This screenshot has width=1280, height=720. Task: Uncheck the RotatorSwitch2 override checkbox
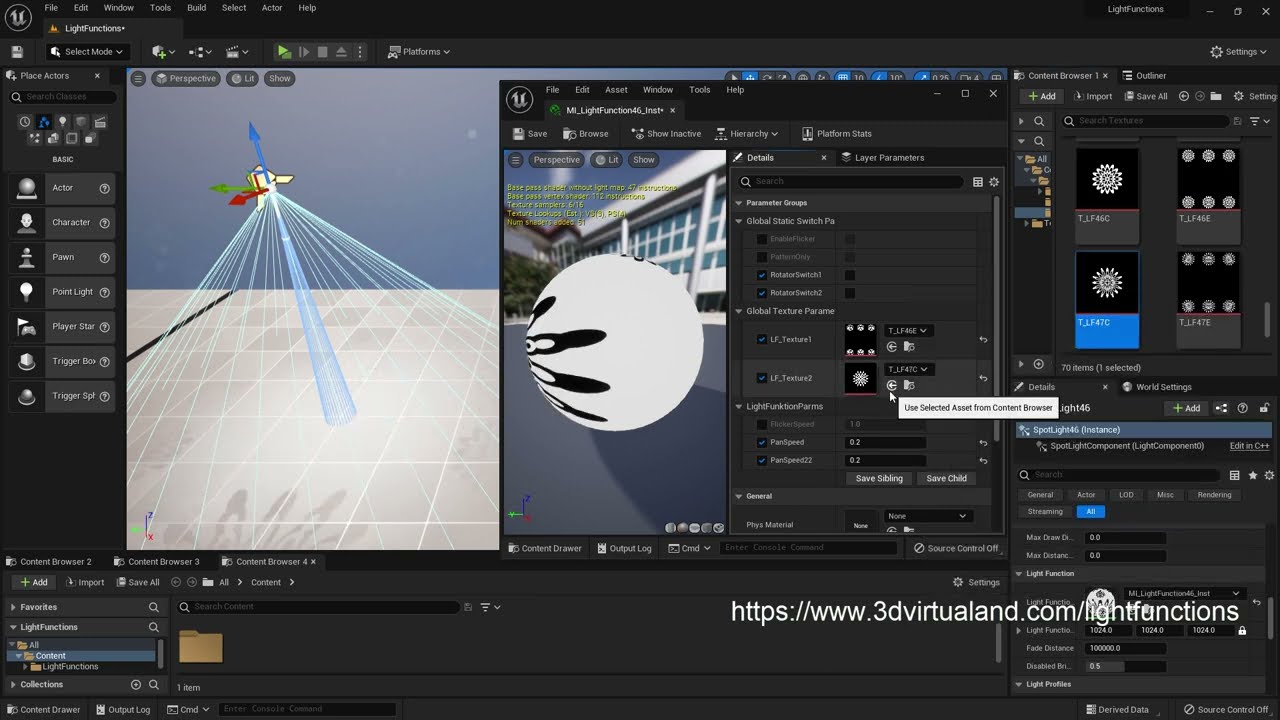tap(762, 293)
